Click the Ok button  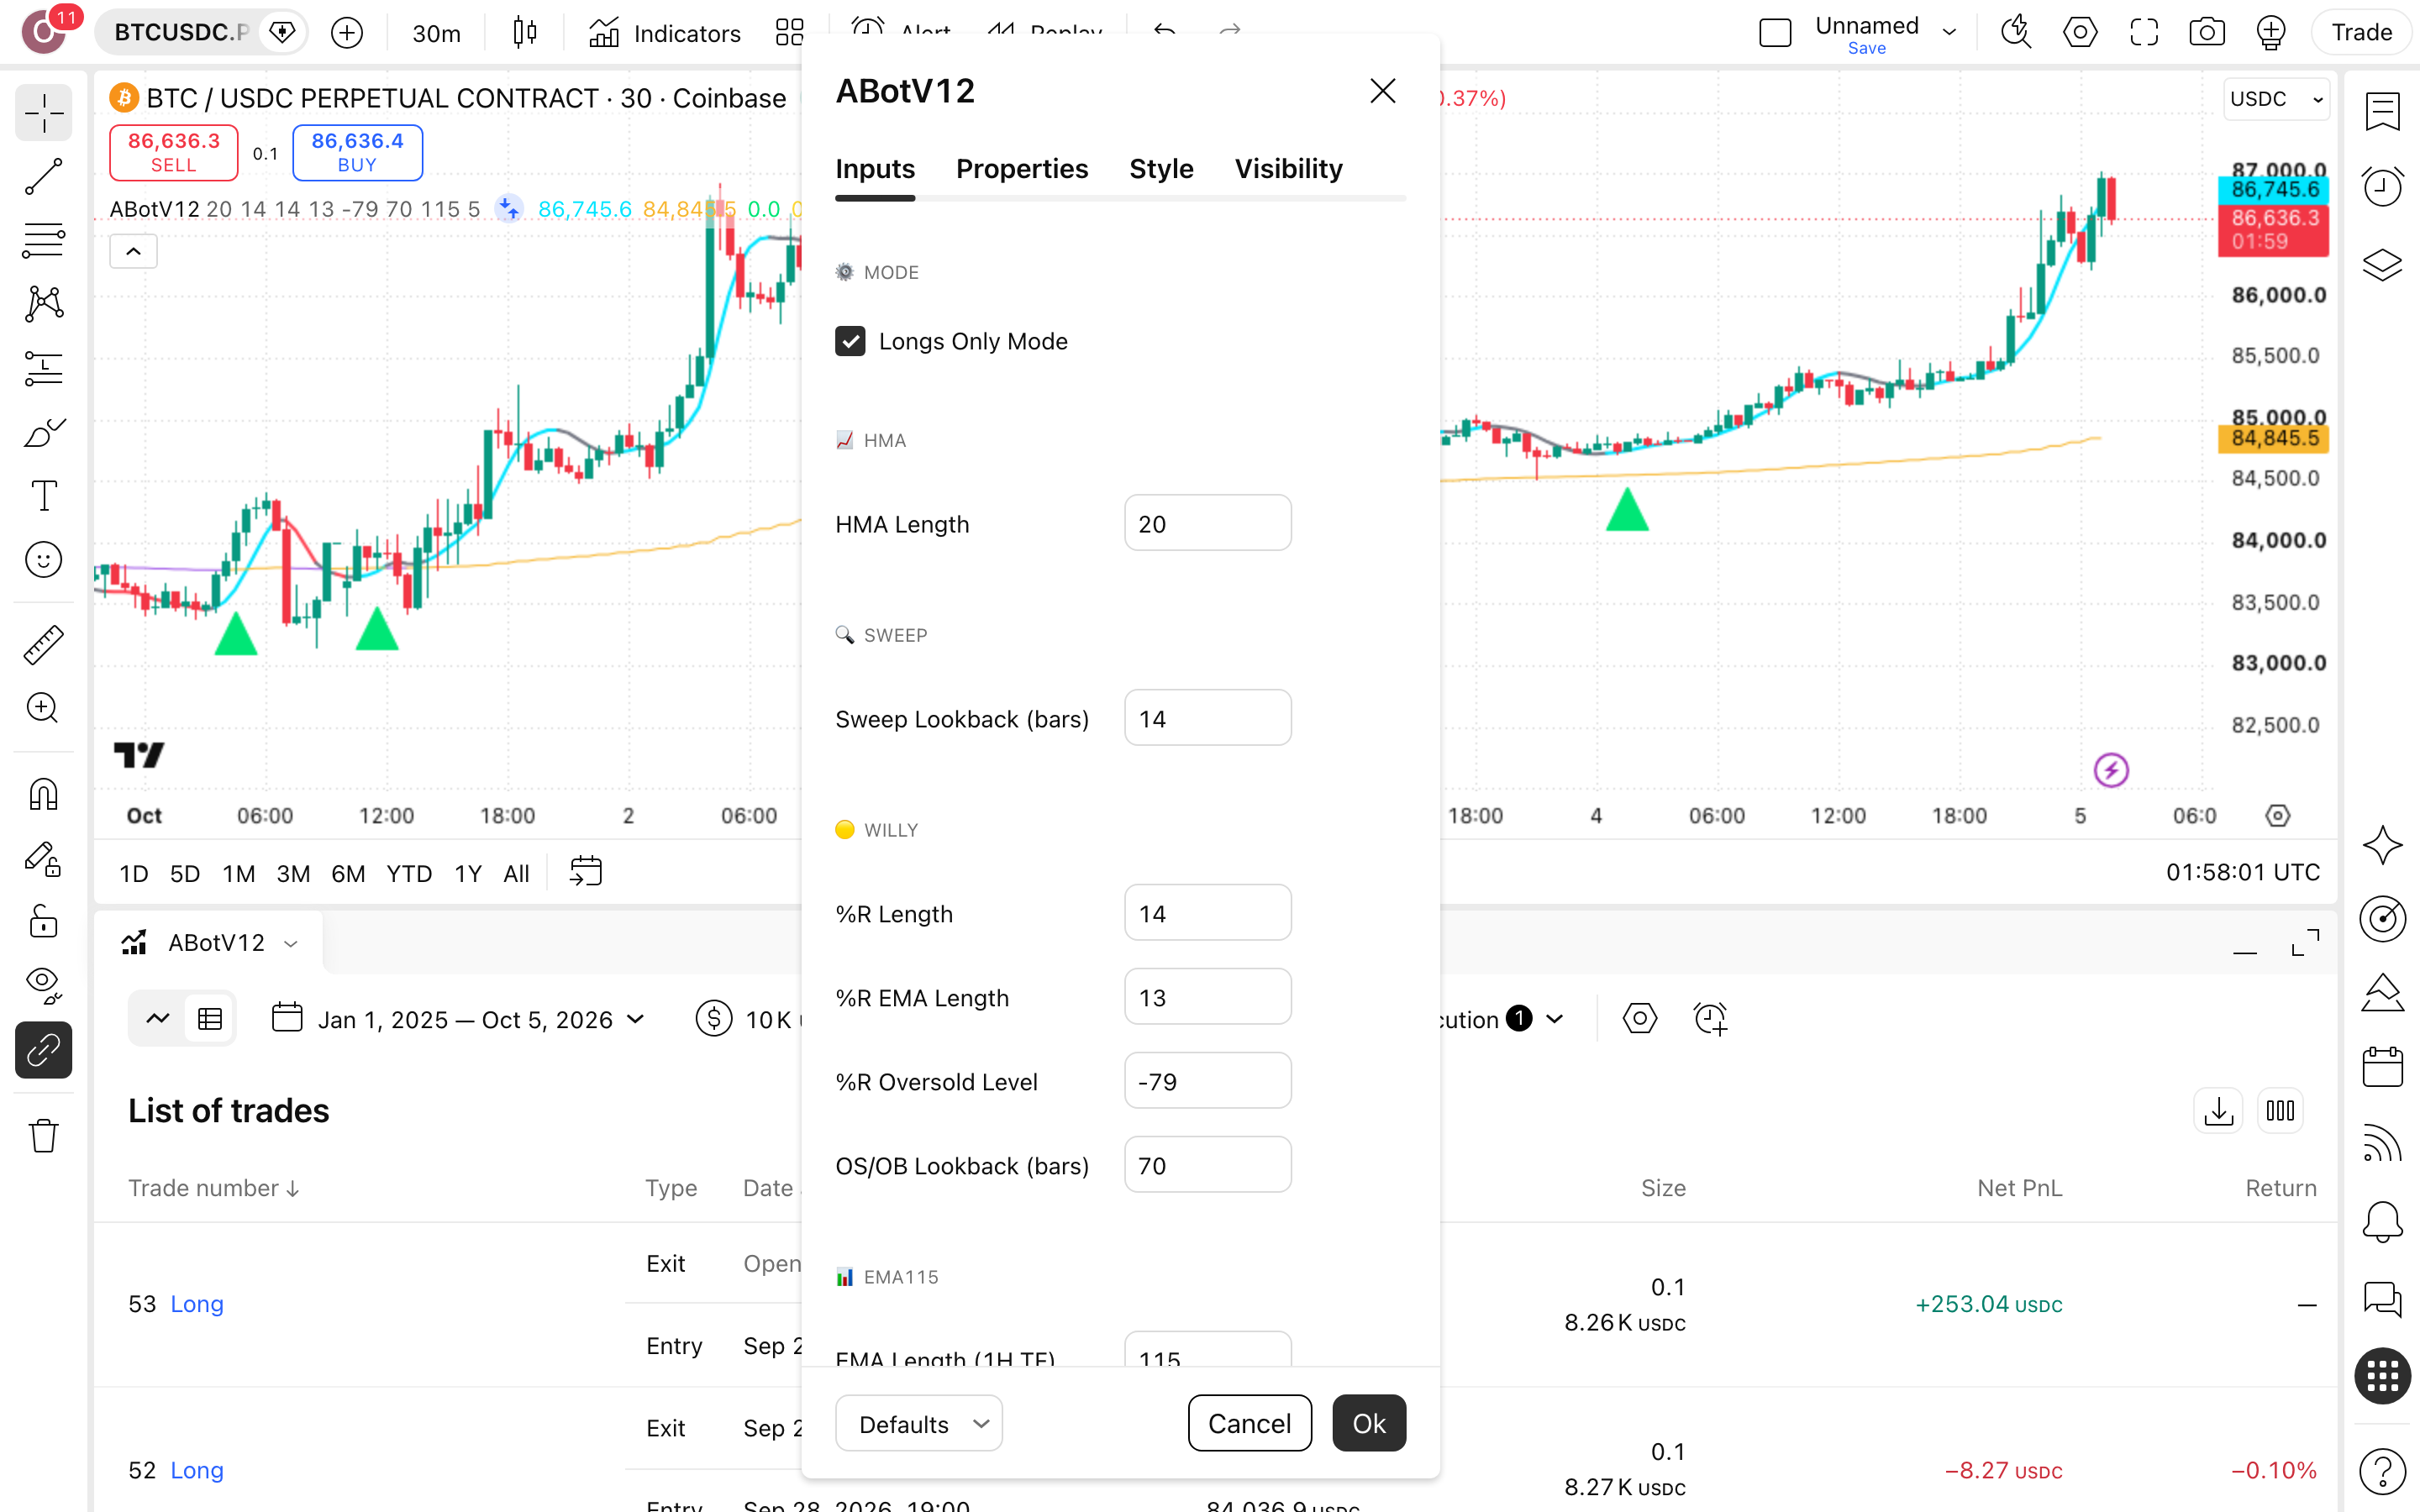[1369, 1423]
